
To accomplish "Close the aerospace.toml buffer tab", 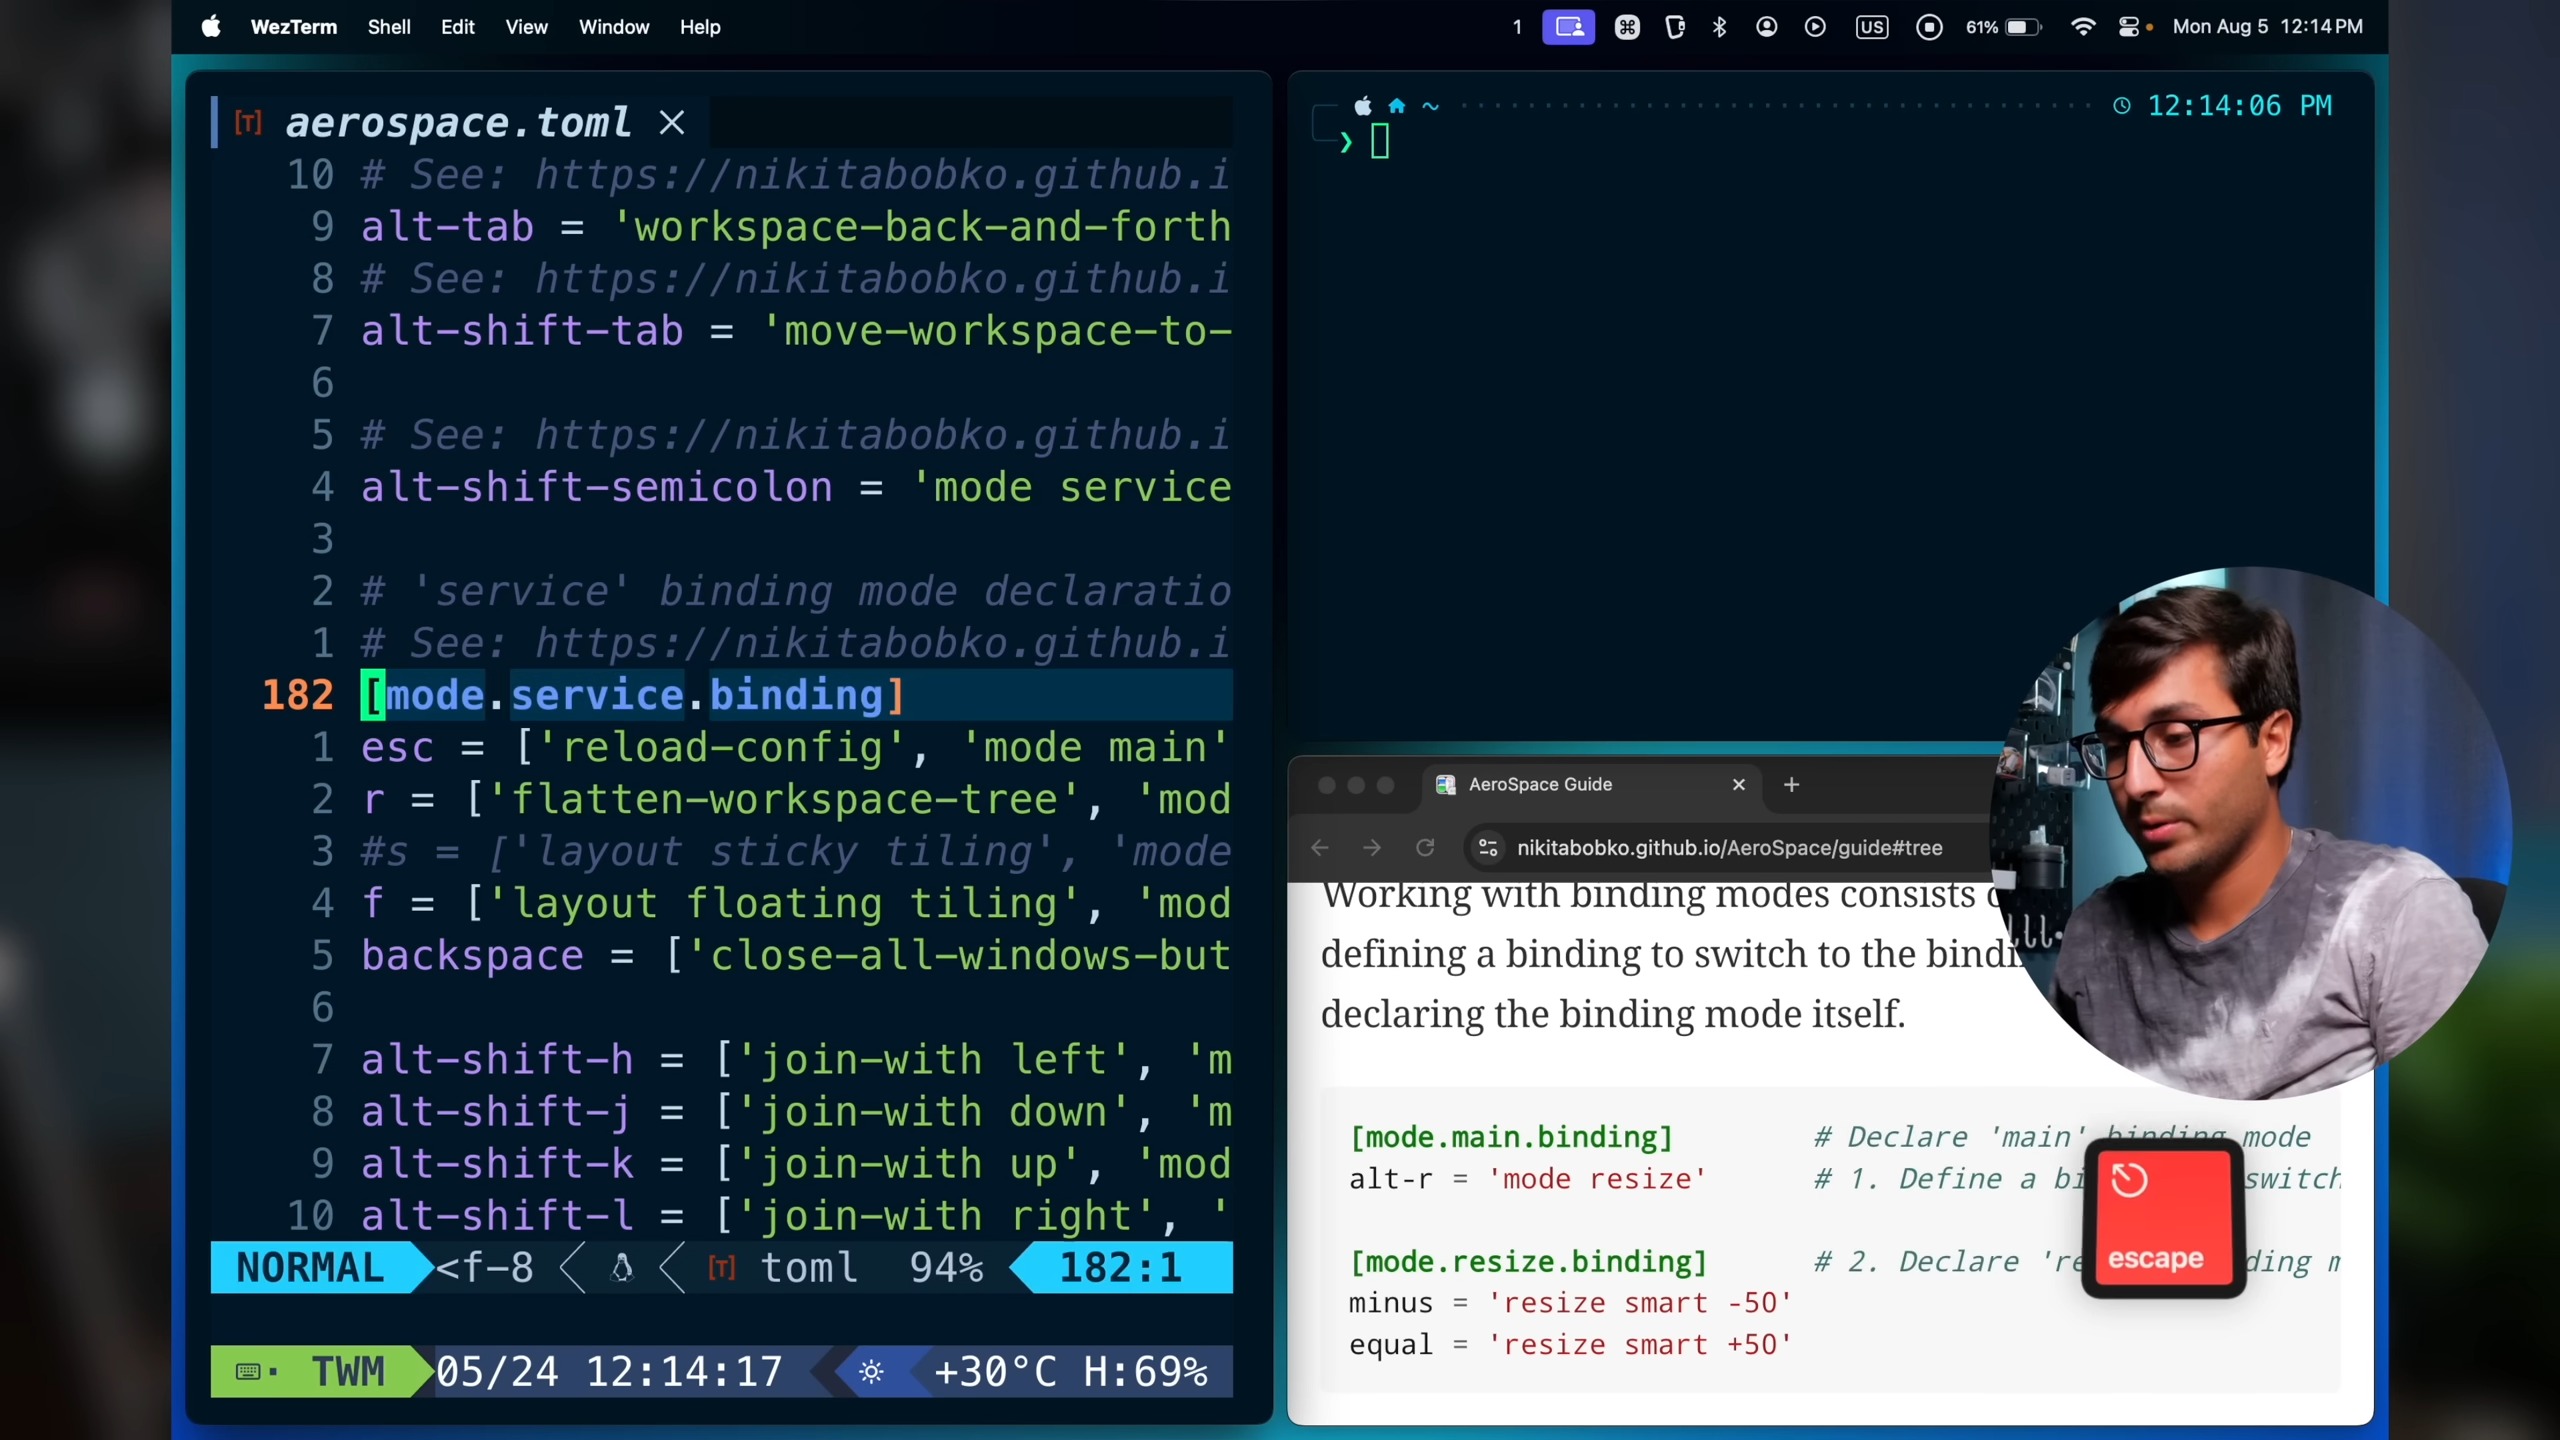I will [x=672, y=123].
